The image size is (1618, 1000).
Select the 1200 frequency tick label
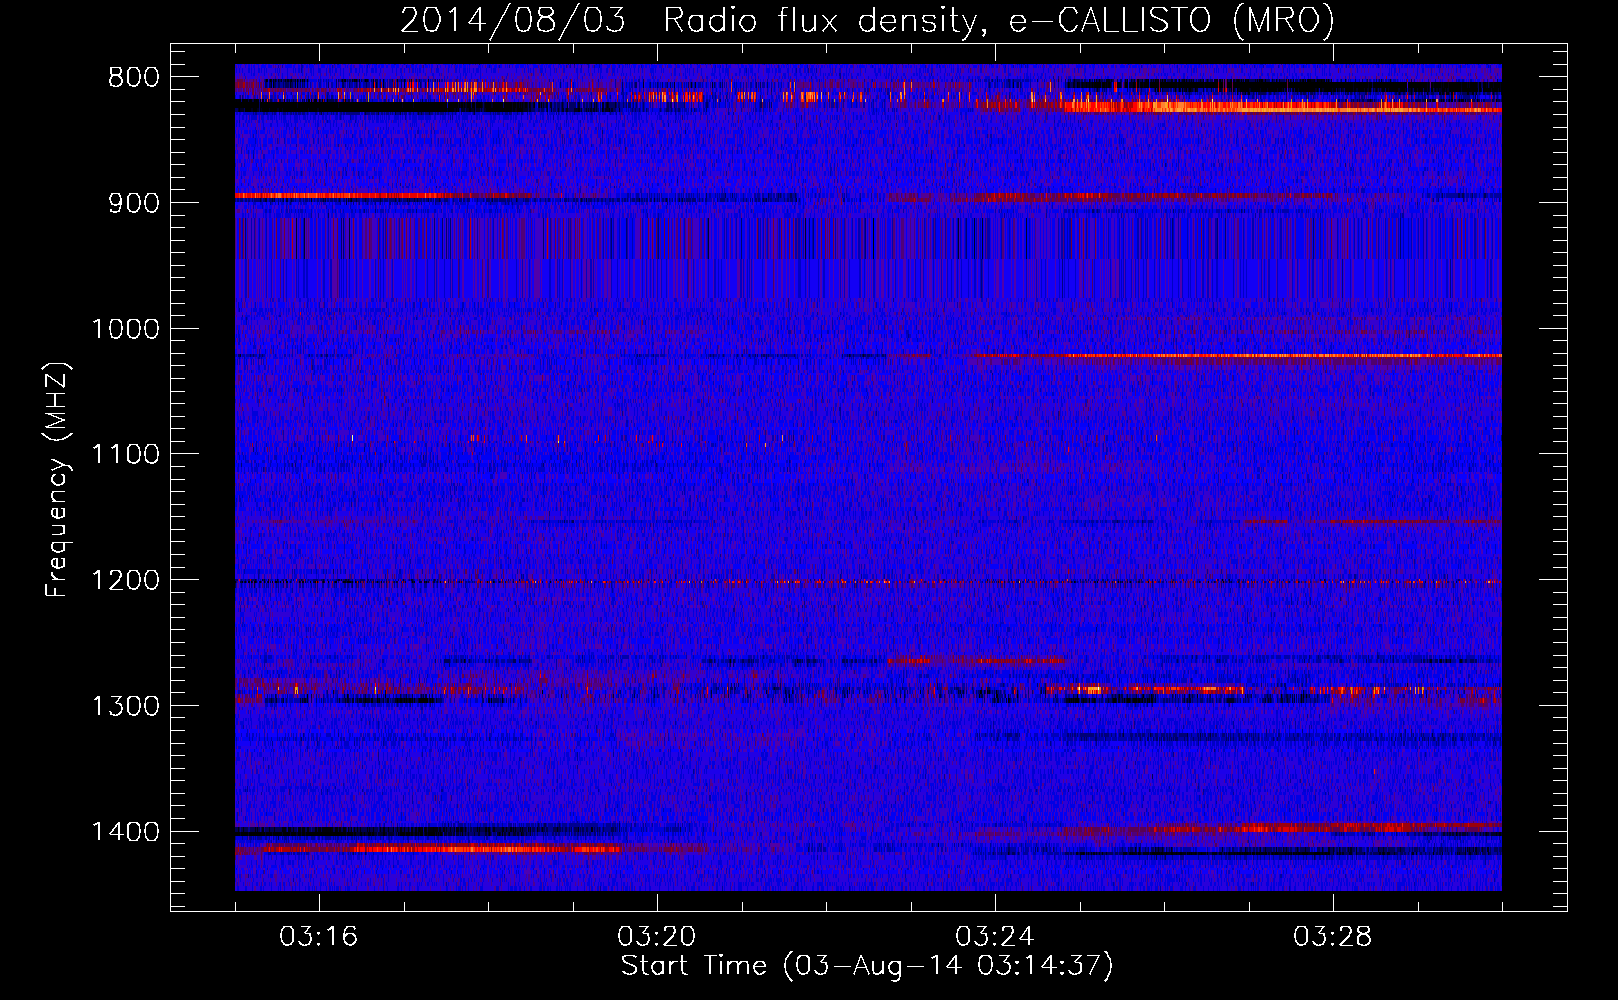point(125,581)
